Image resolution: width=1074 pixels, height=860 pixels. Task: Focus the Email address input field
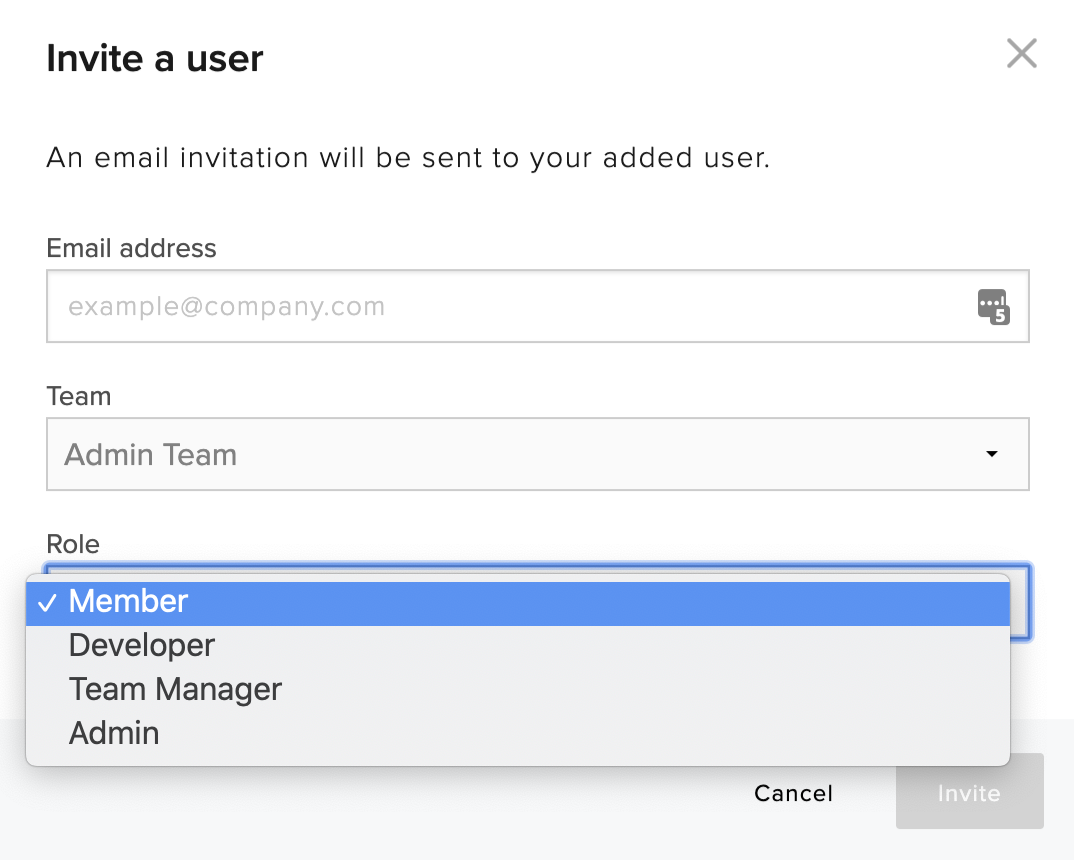[538, 306]
